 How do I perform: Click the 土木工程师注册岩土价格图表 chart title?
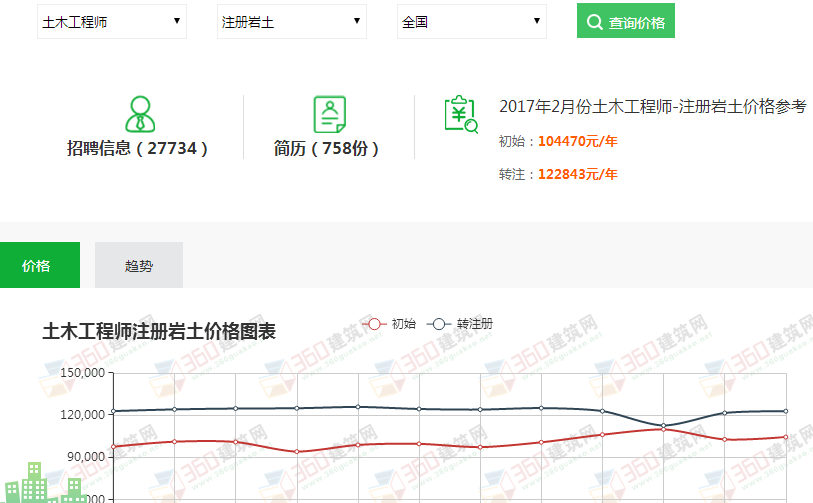pos(159,332)
